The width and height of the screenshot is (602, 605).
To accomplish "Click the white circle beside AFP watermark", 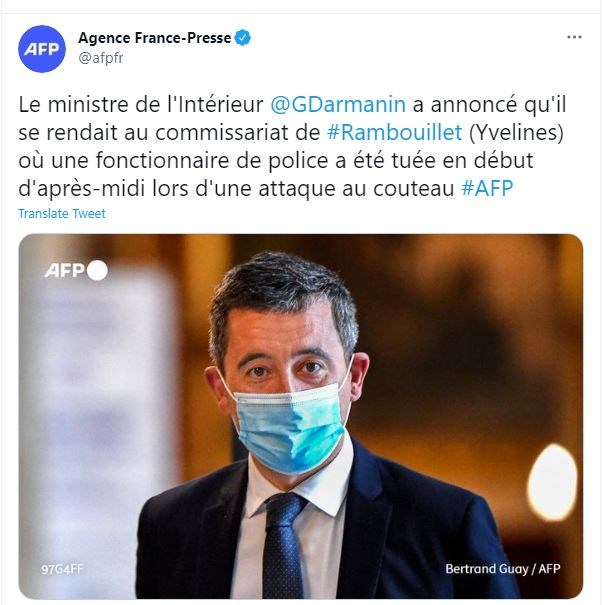I will [x=97, y=270].
